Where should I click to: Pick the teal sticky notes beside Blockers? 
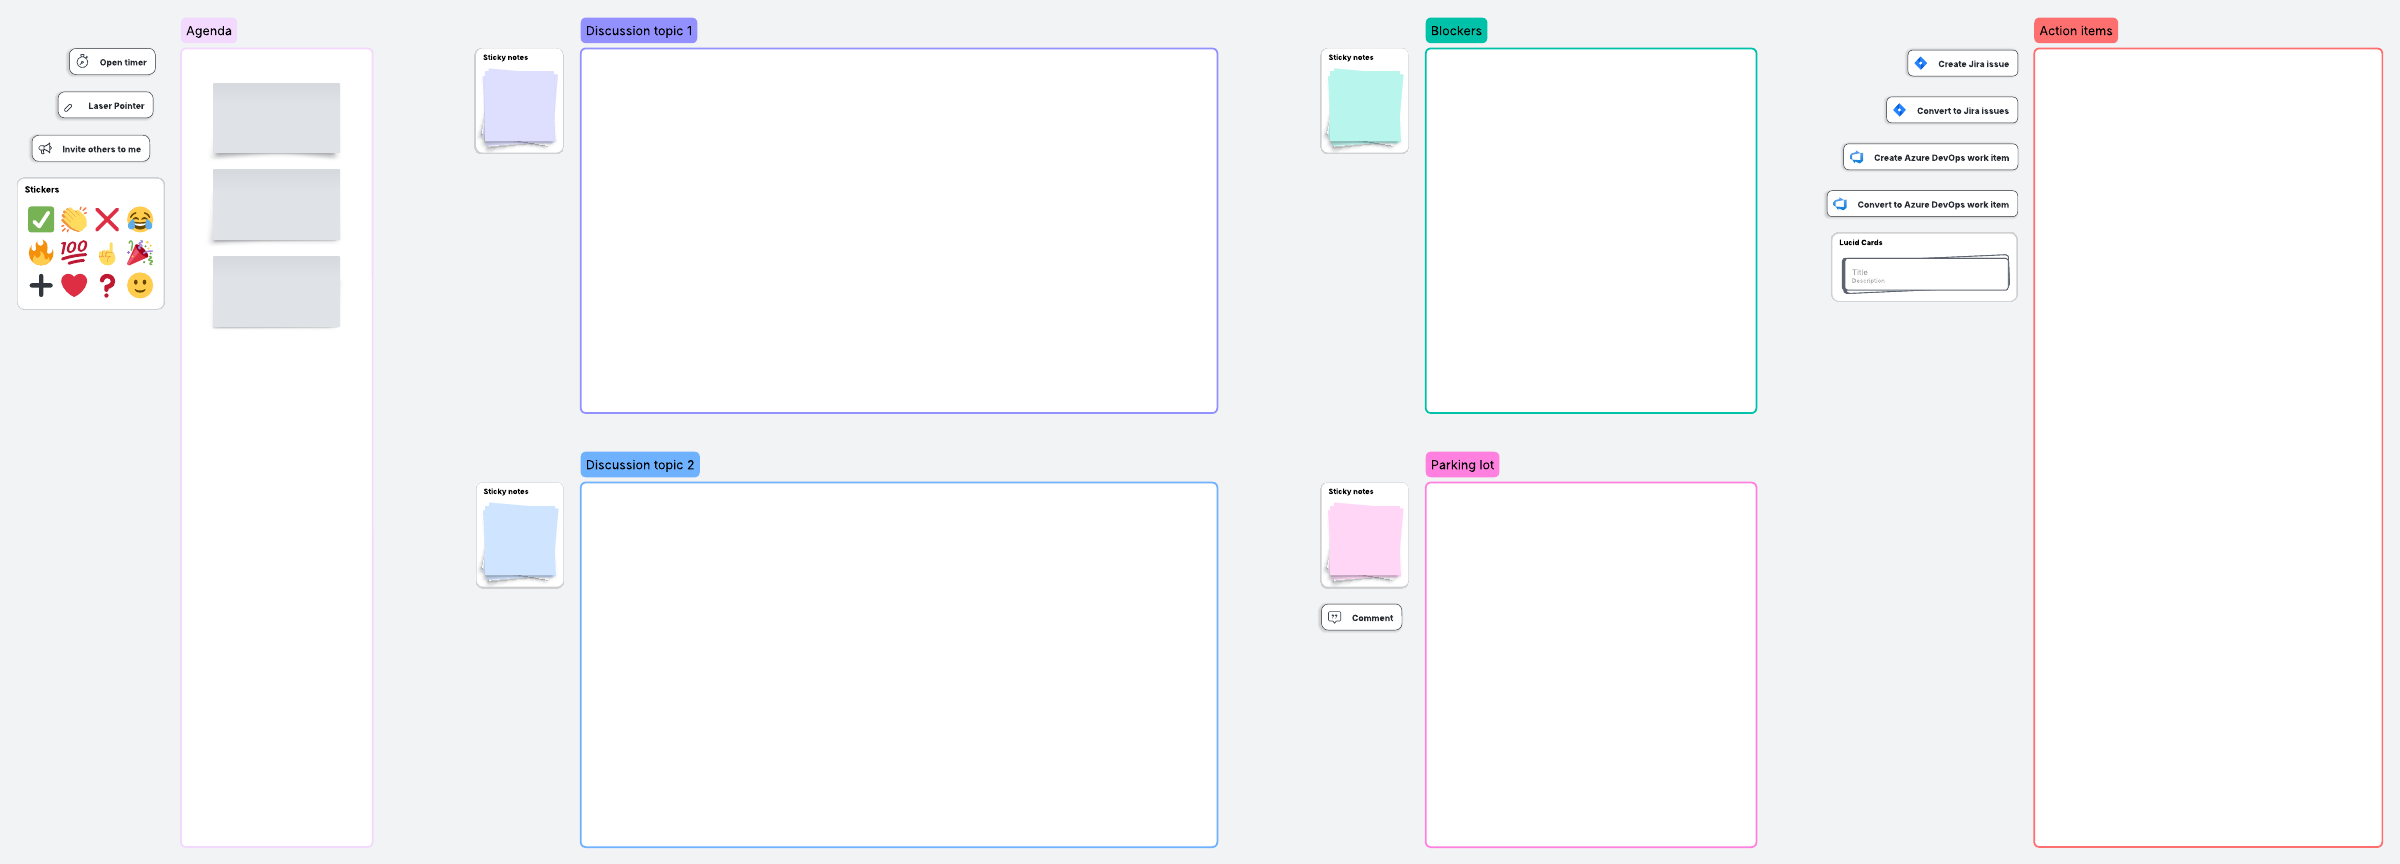pos(1364,107)
